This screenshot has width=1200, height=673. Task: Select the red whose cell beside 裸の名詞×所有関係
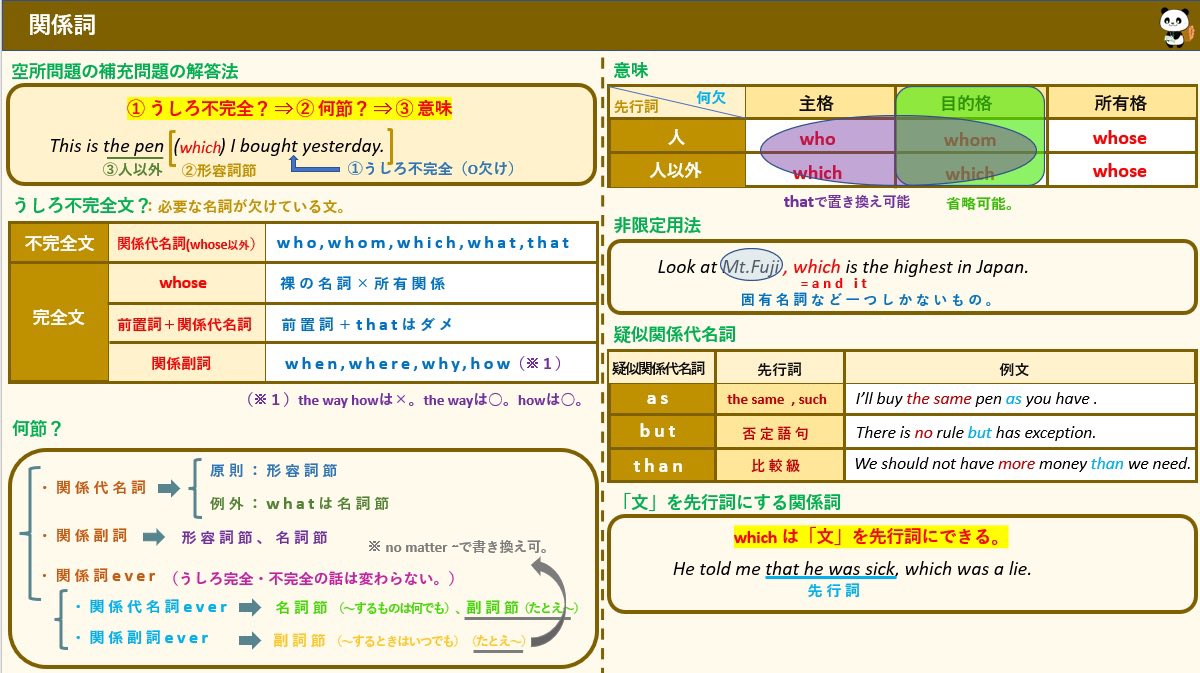tap(187, 283)
